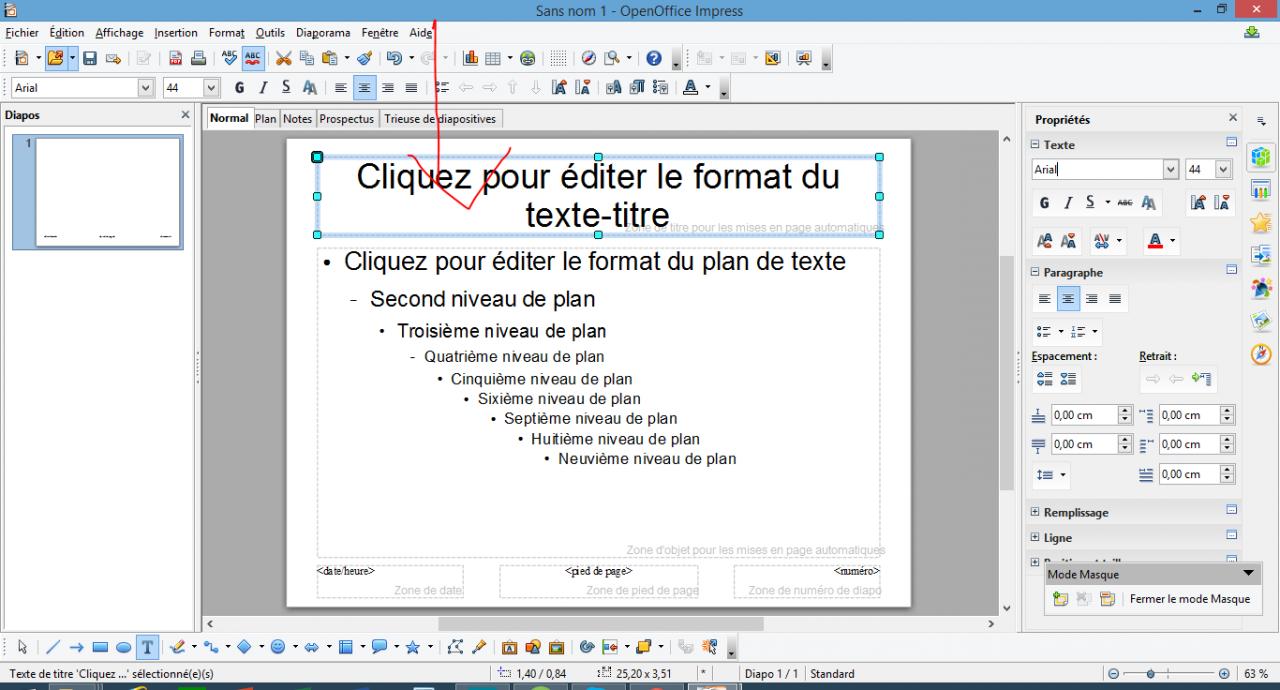Image resolution: width=1280 pixels, height=690 pixels.
Task: Switch to Trieuse de diapositives tab
Action: pyautogui.click(x=439, y=118)
